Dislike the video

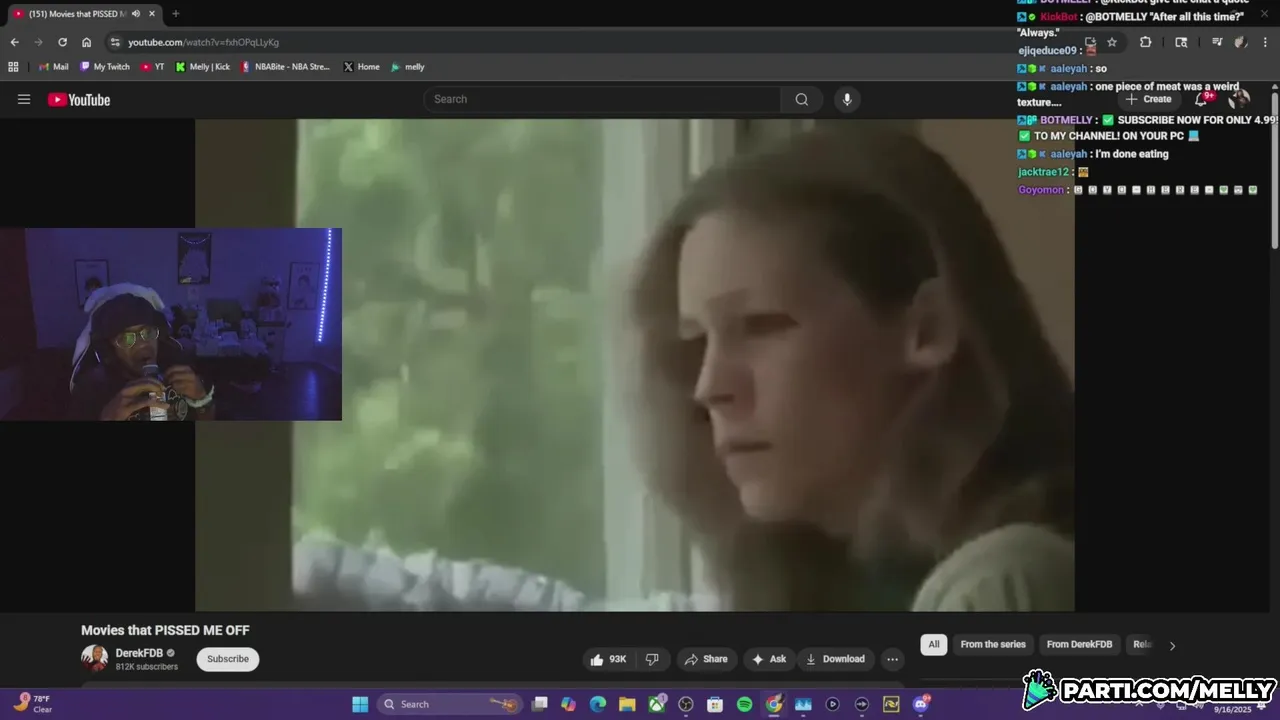tap(652, 659)
